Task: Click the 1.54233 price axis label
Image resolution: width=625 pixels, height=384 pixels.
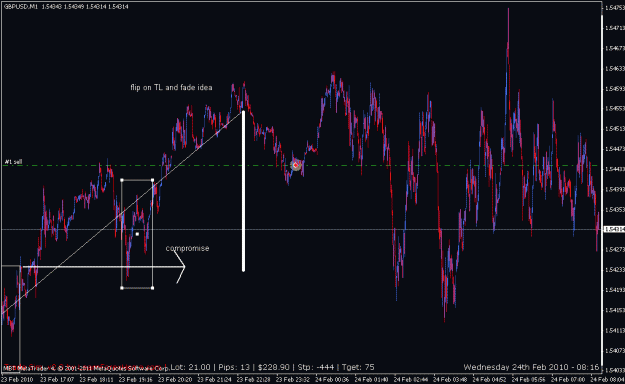Action: click(615, 270)
